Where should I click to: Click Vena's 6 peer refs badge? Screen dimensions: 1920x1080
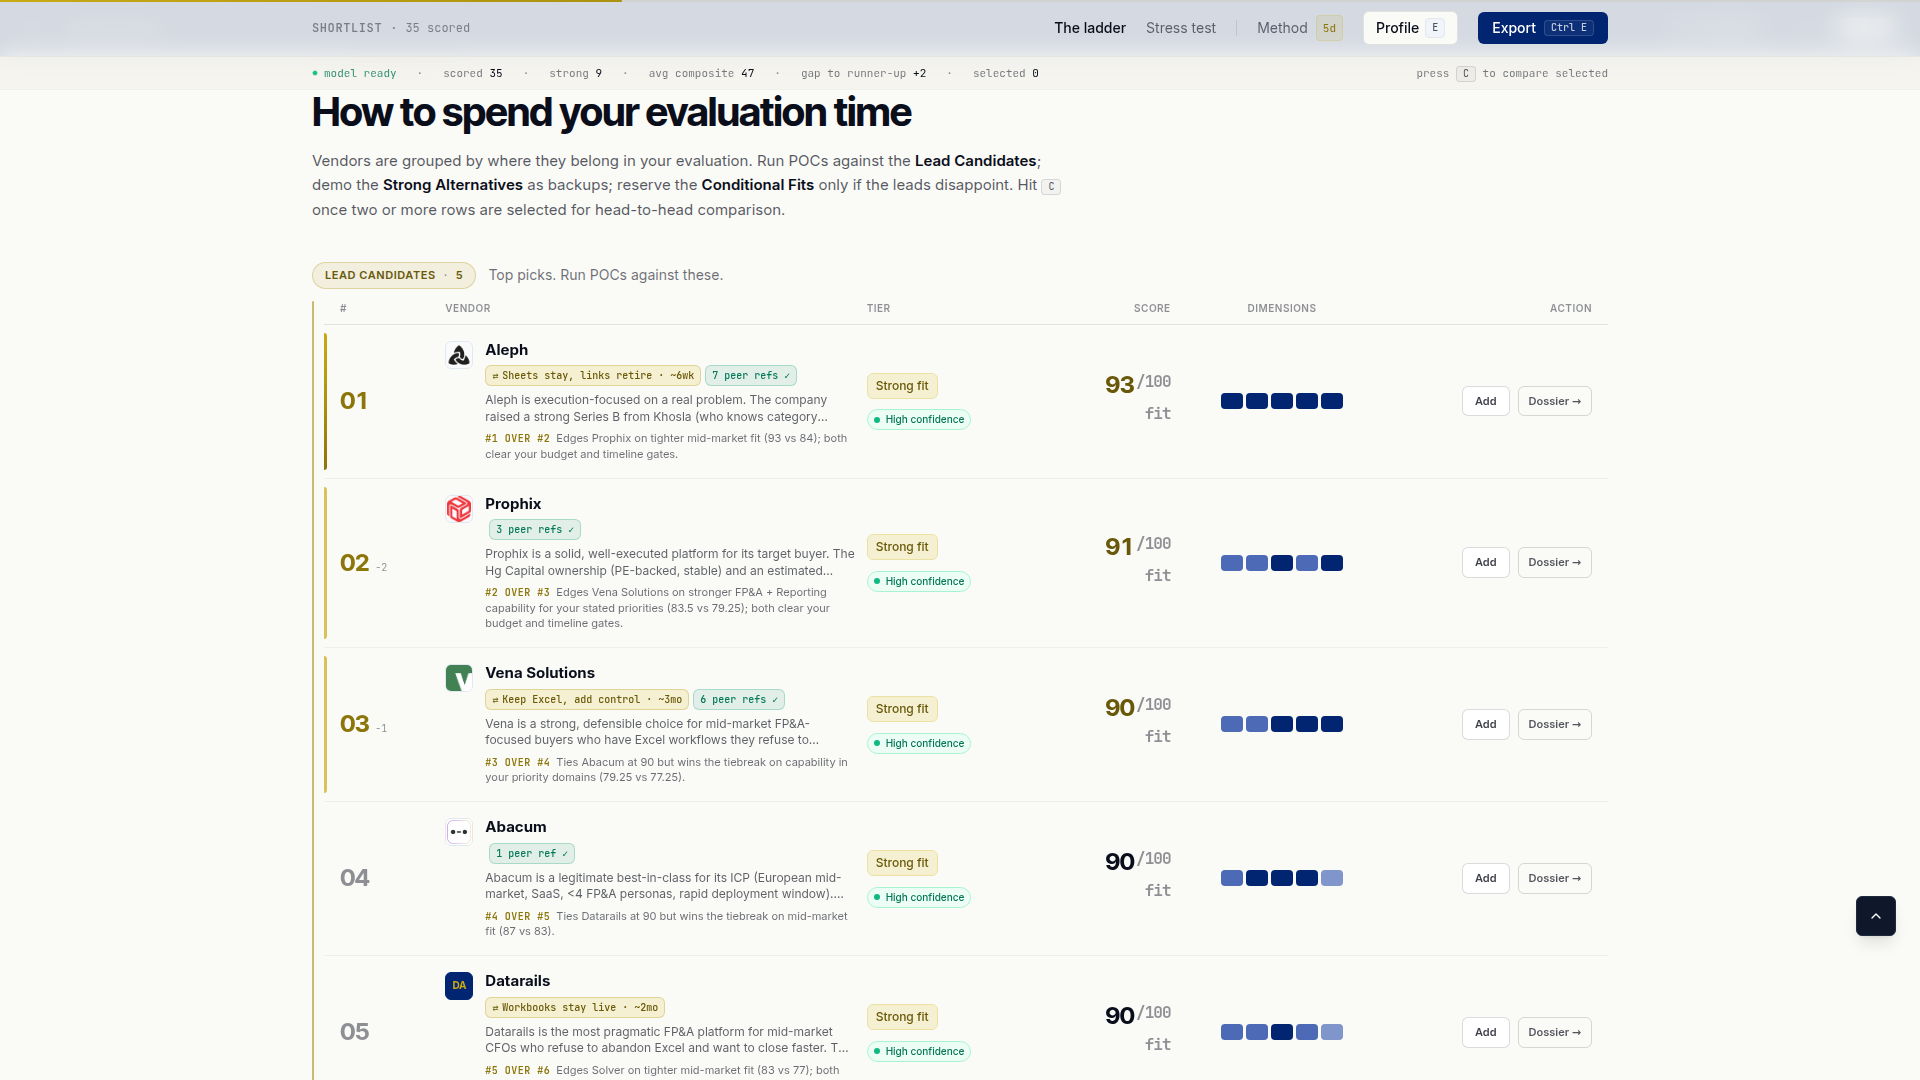tap(739, 700)
